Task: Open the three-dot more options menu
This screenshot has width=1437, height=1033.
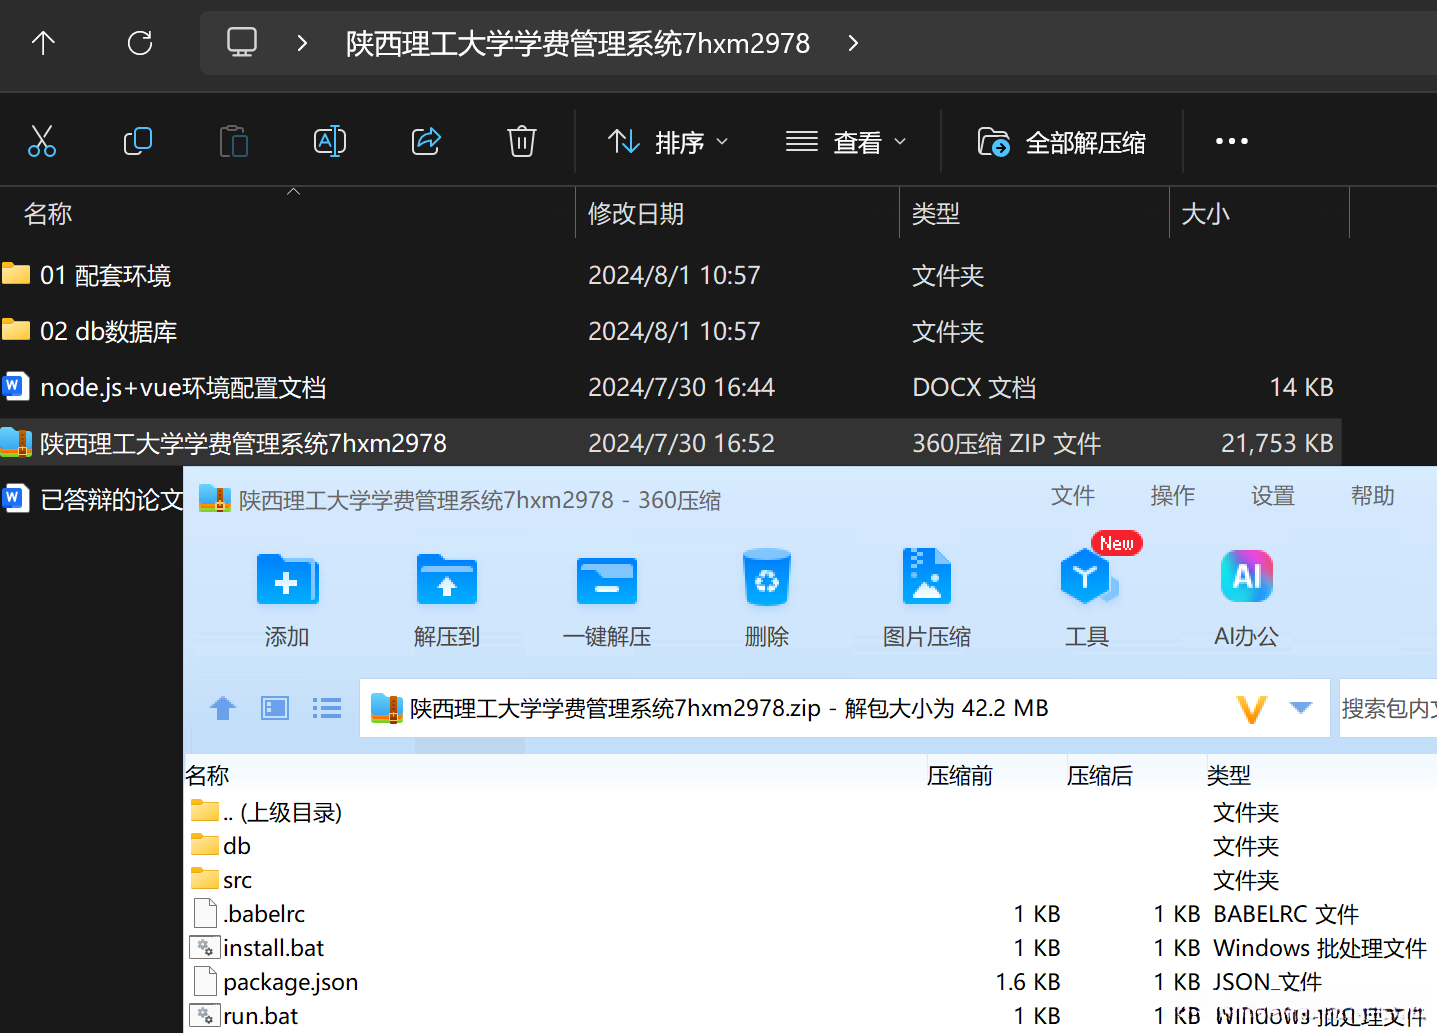Action: (1232, 141)
